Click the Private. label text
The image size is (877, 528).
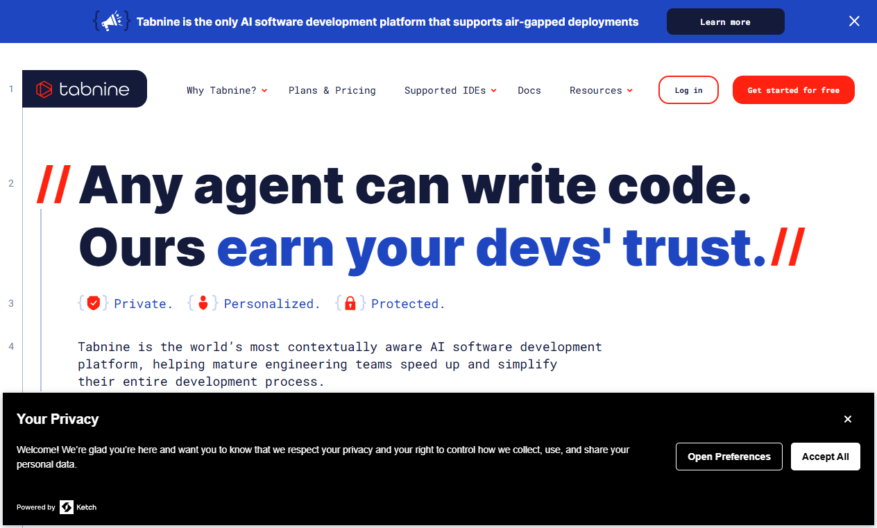point(143,304)
